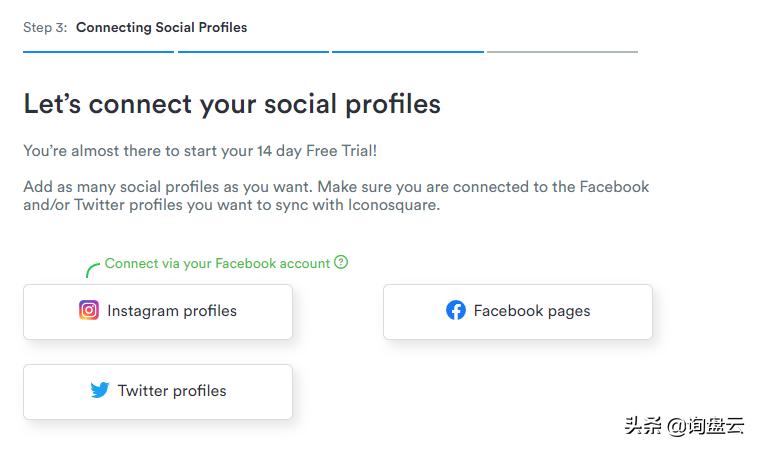Click the 'Add as many social profiles' paragraph
The width and height of the screenshot is (758, 449).
[336, 196]
